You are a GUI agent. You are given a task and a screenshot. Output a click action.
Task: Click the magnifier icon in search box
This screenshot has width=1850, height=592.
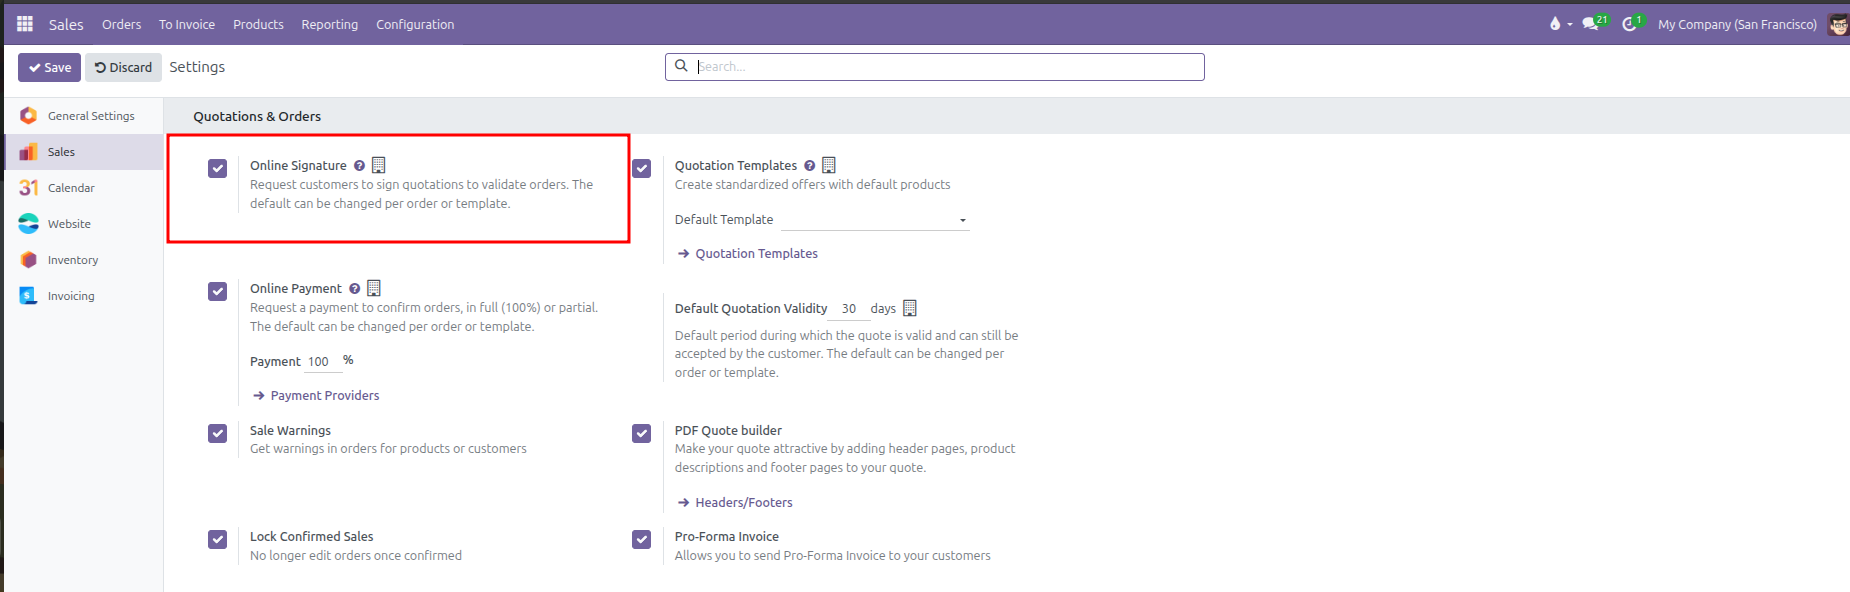click(x=681, y=66)
